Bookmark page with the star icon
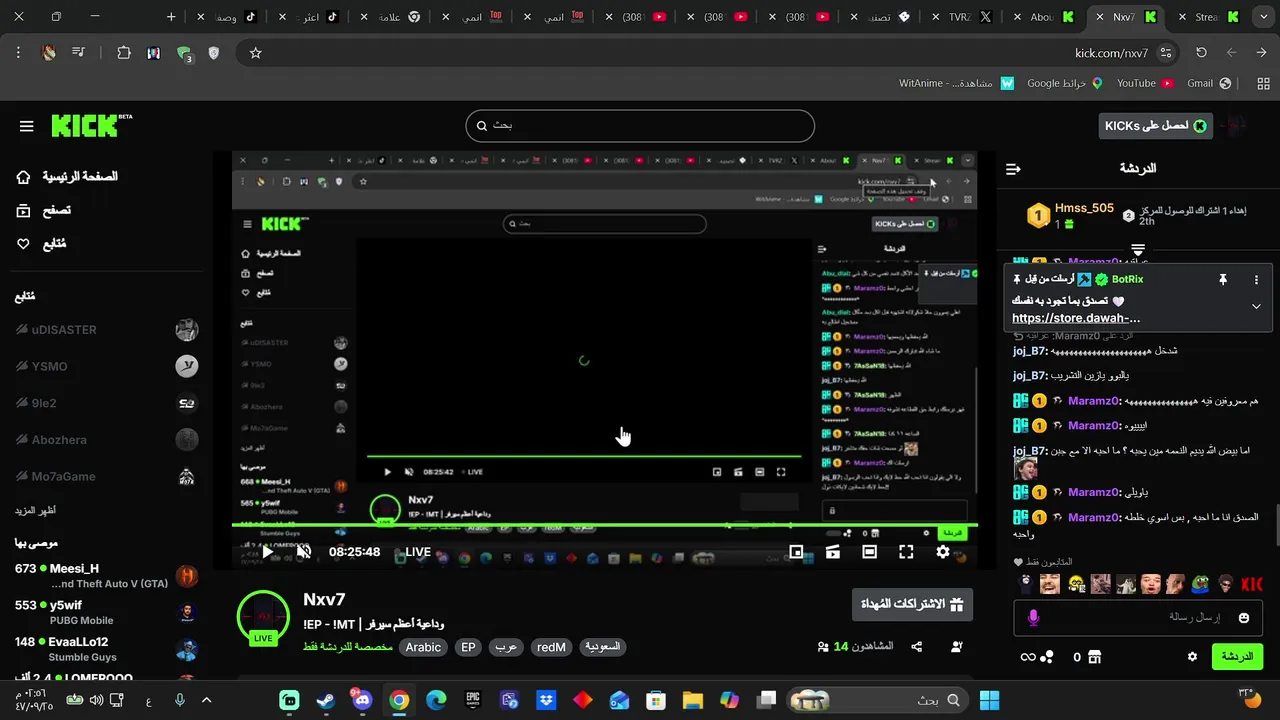The width and height of the screenshot is (1280, 720). point(255,53)
